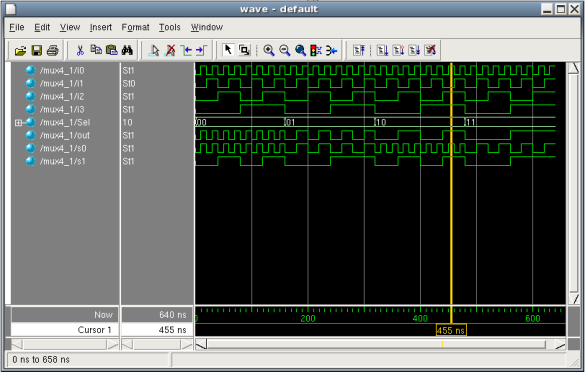The width and height of the screenshot is (585, 372).
Task: Save the wave format with the floppy icon
Action: point(36,50)
